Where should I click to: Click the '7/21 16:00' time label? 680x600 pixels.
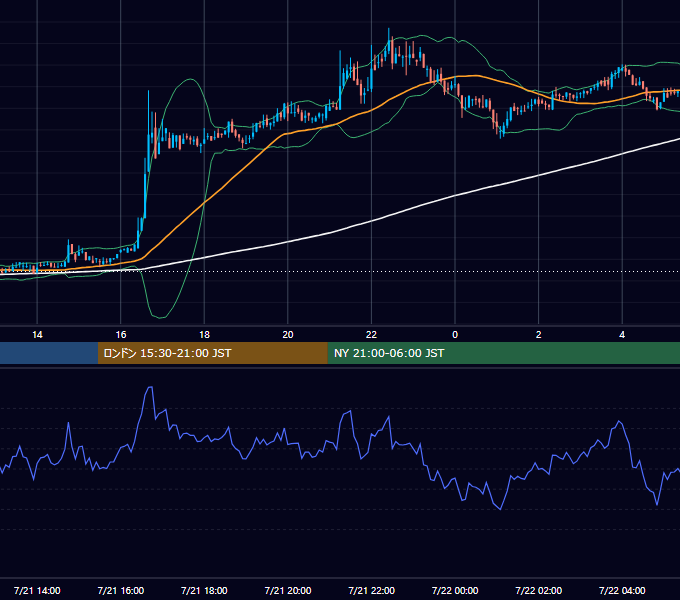[x=121, y=590]
